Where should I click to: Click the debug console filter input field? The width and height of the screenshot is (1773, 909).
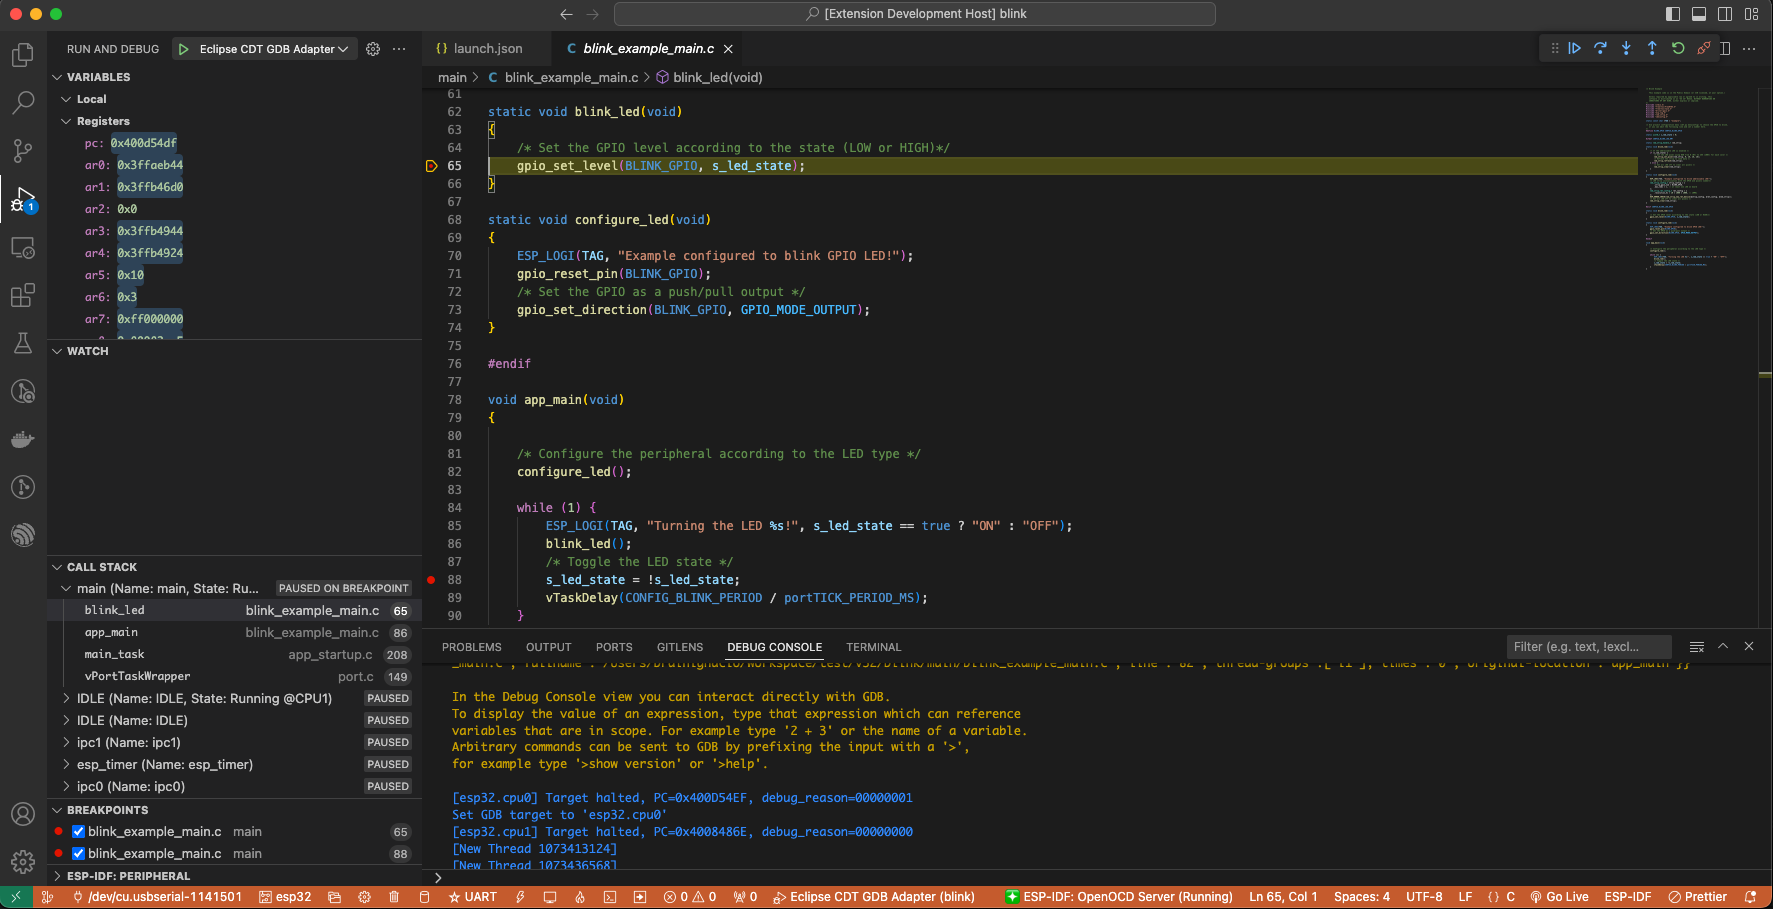coord(1588,647)
